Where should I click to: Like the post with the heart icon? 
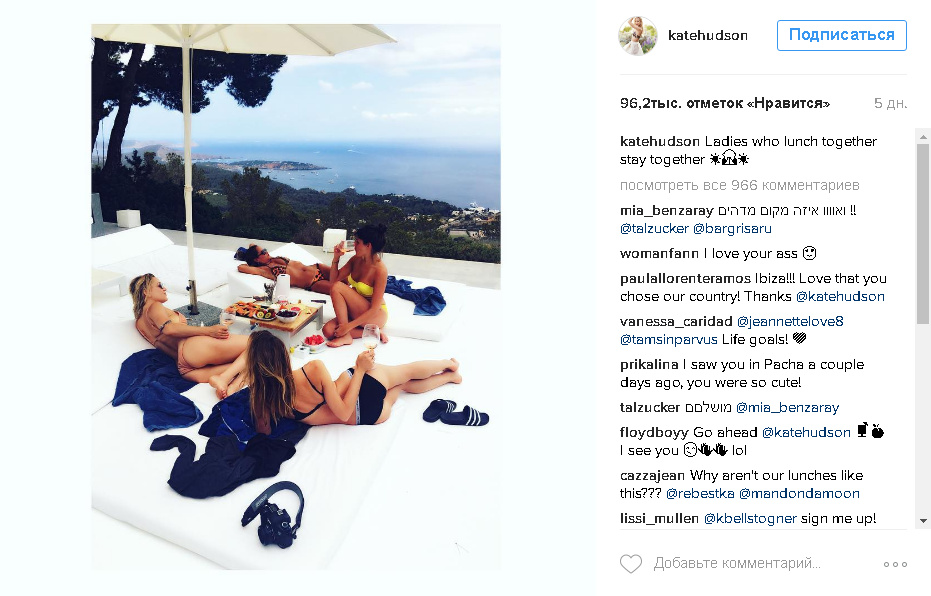[631, 563]
